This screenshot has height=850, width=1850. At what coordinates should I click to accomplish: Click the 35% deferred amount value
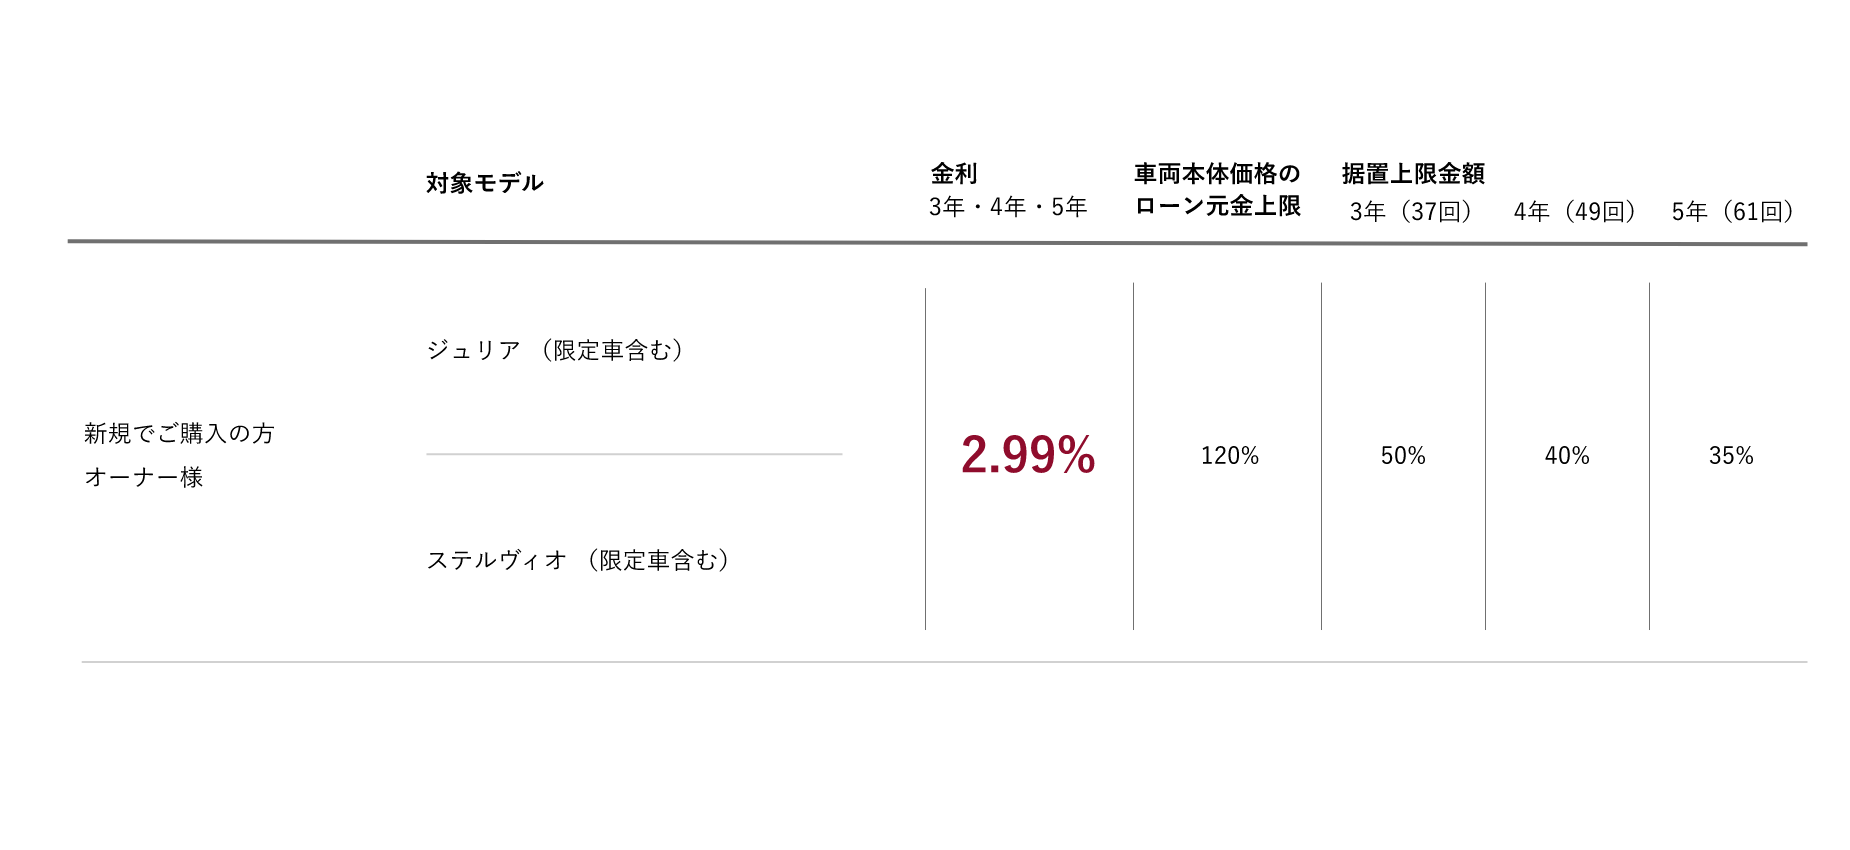point(1731,456)
